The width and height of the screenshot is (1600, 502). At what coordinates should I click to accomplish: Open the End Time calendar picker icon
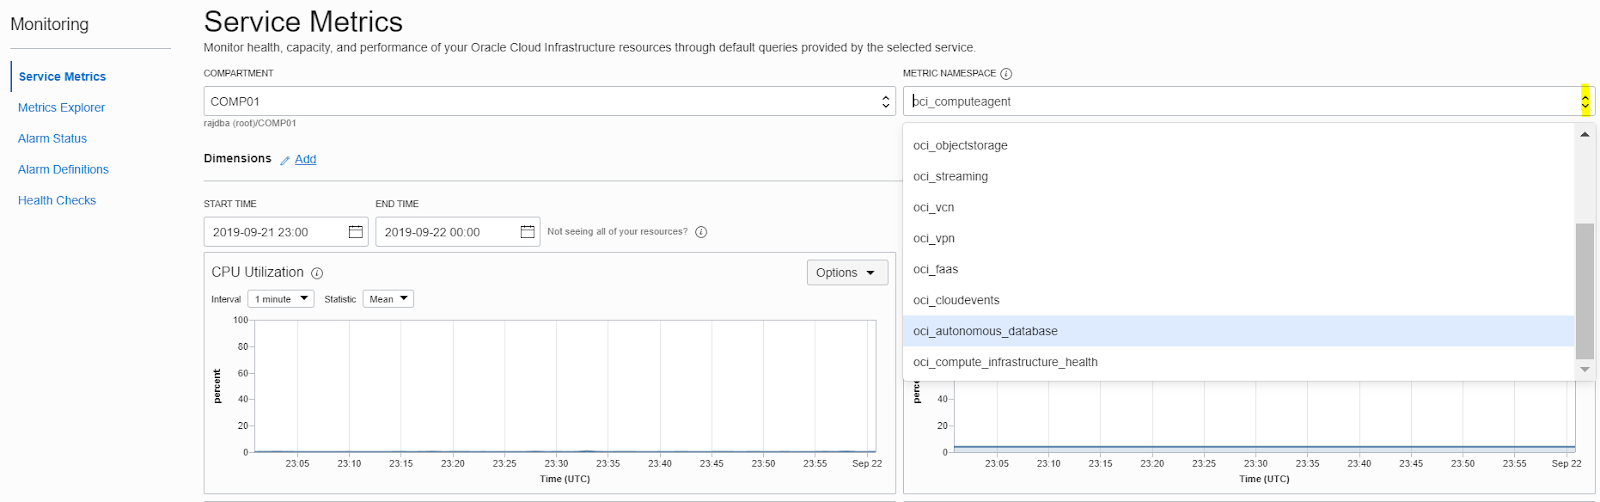(527, 232)
